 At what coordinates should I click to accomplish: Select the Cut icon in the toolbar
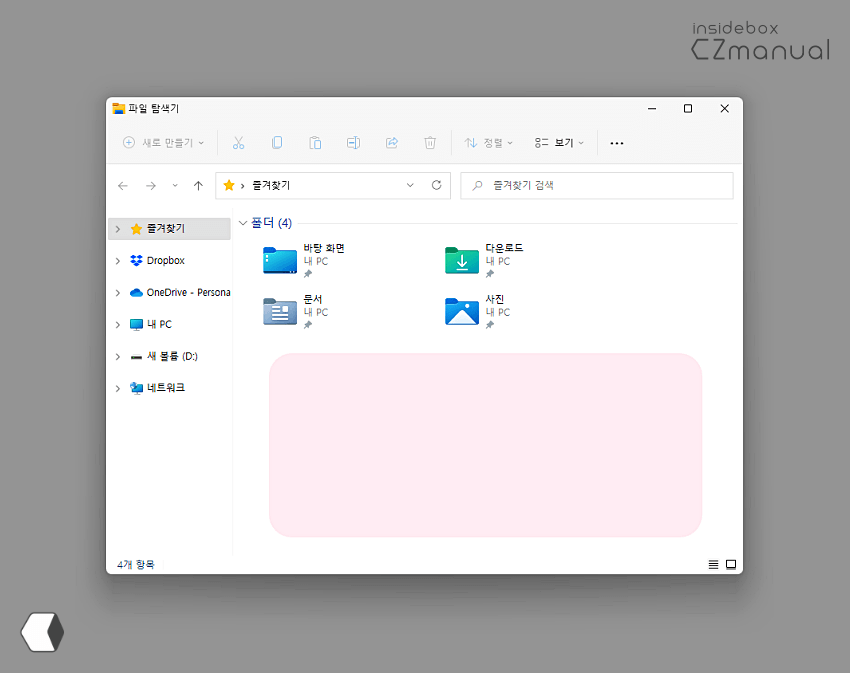238,143
